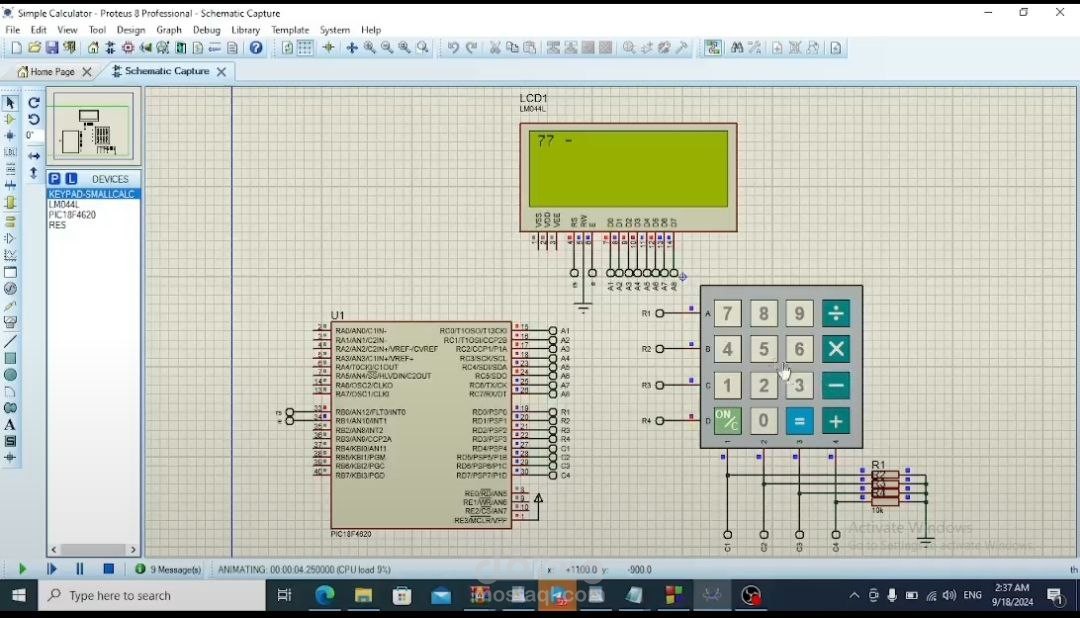
Task: Select the arrow Selection Mode tool
Action: [10, 103]
